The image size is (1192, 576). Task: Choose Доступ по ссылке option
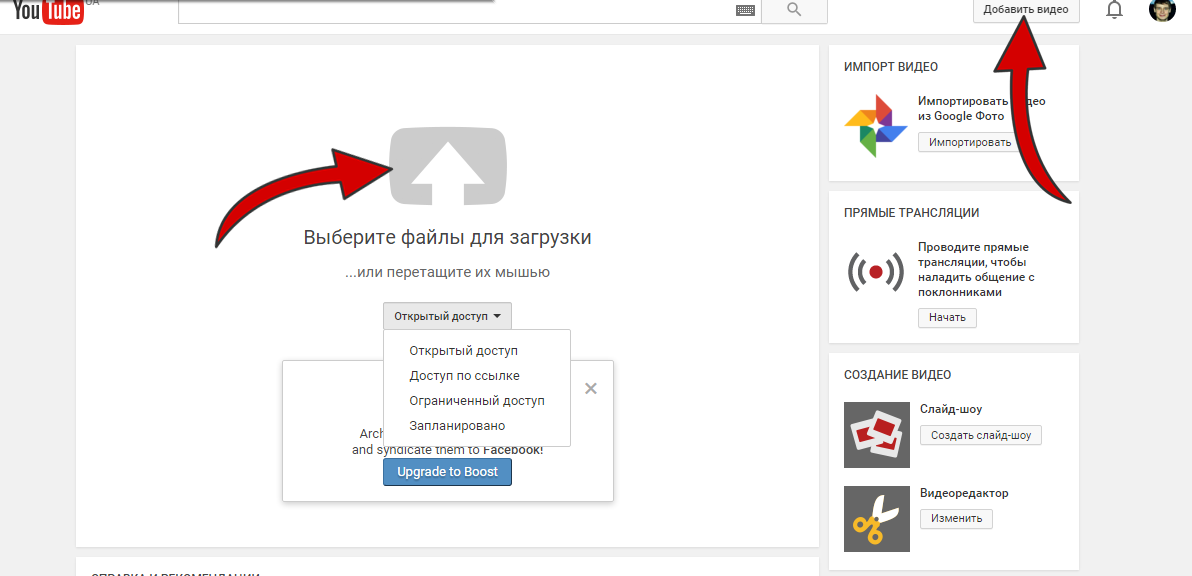click(464, 375)
